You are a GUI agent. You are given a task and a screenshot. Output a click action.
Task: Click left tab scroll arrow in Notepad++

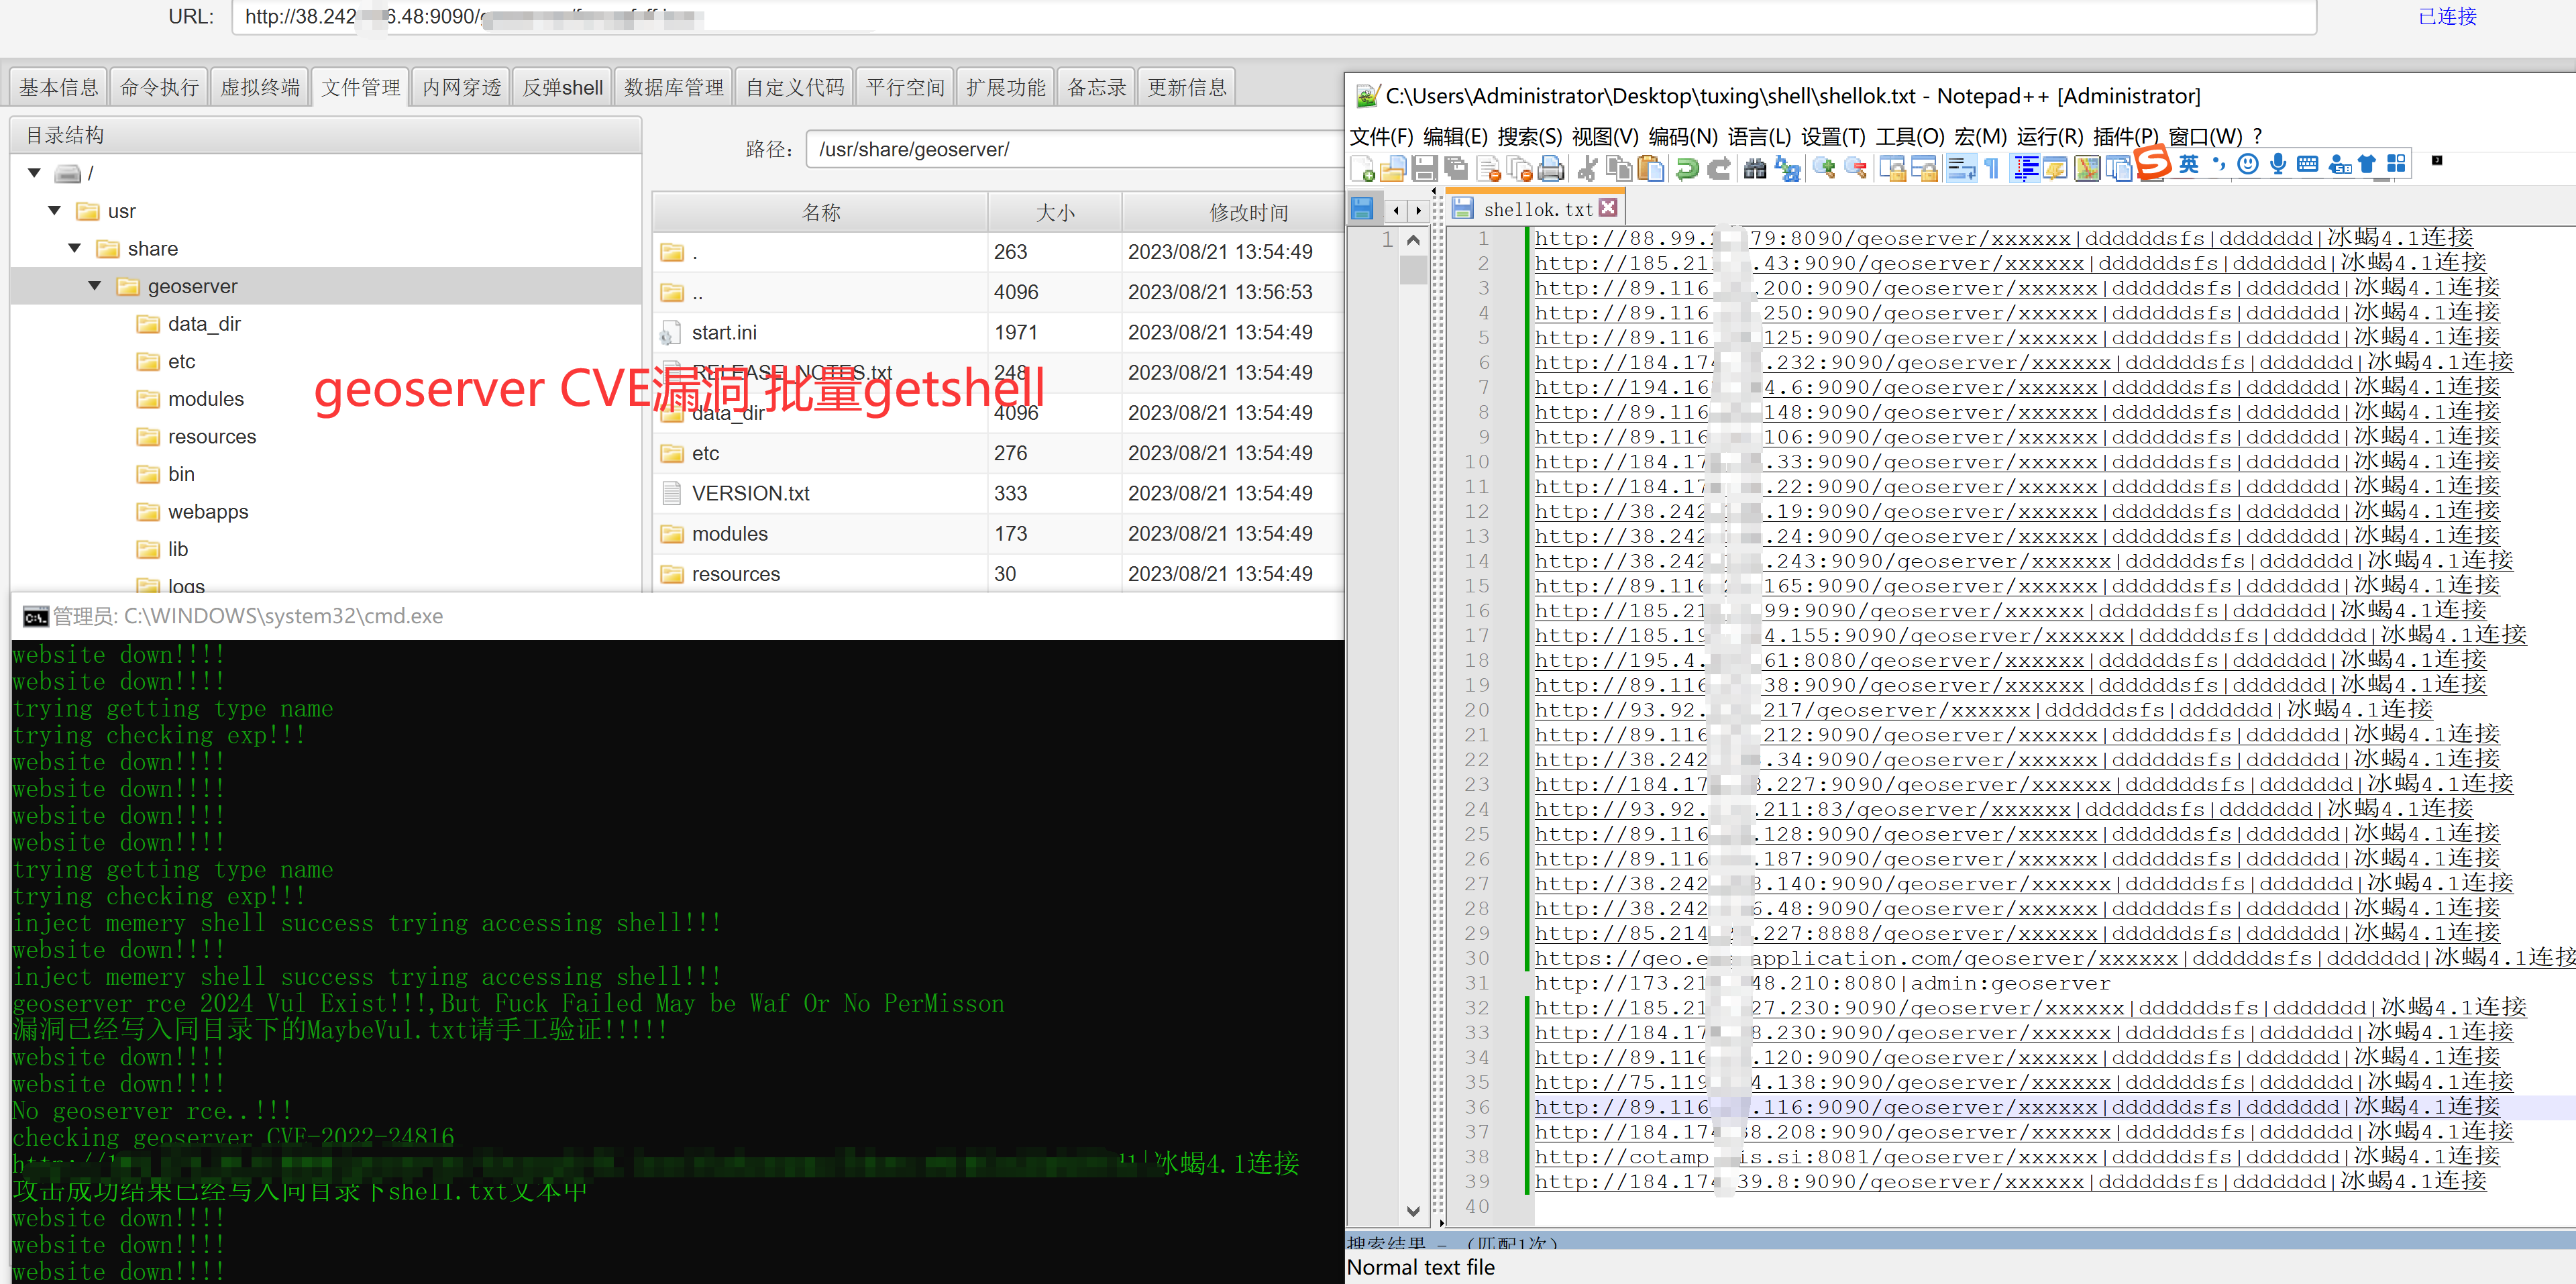click(x=1396, y=210)
